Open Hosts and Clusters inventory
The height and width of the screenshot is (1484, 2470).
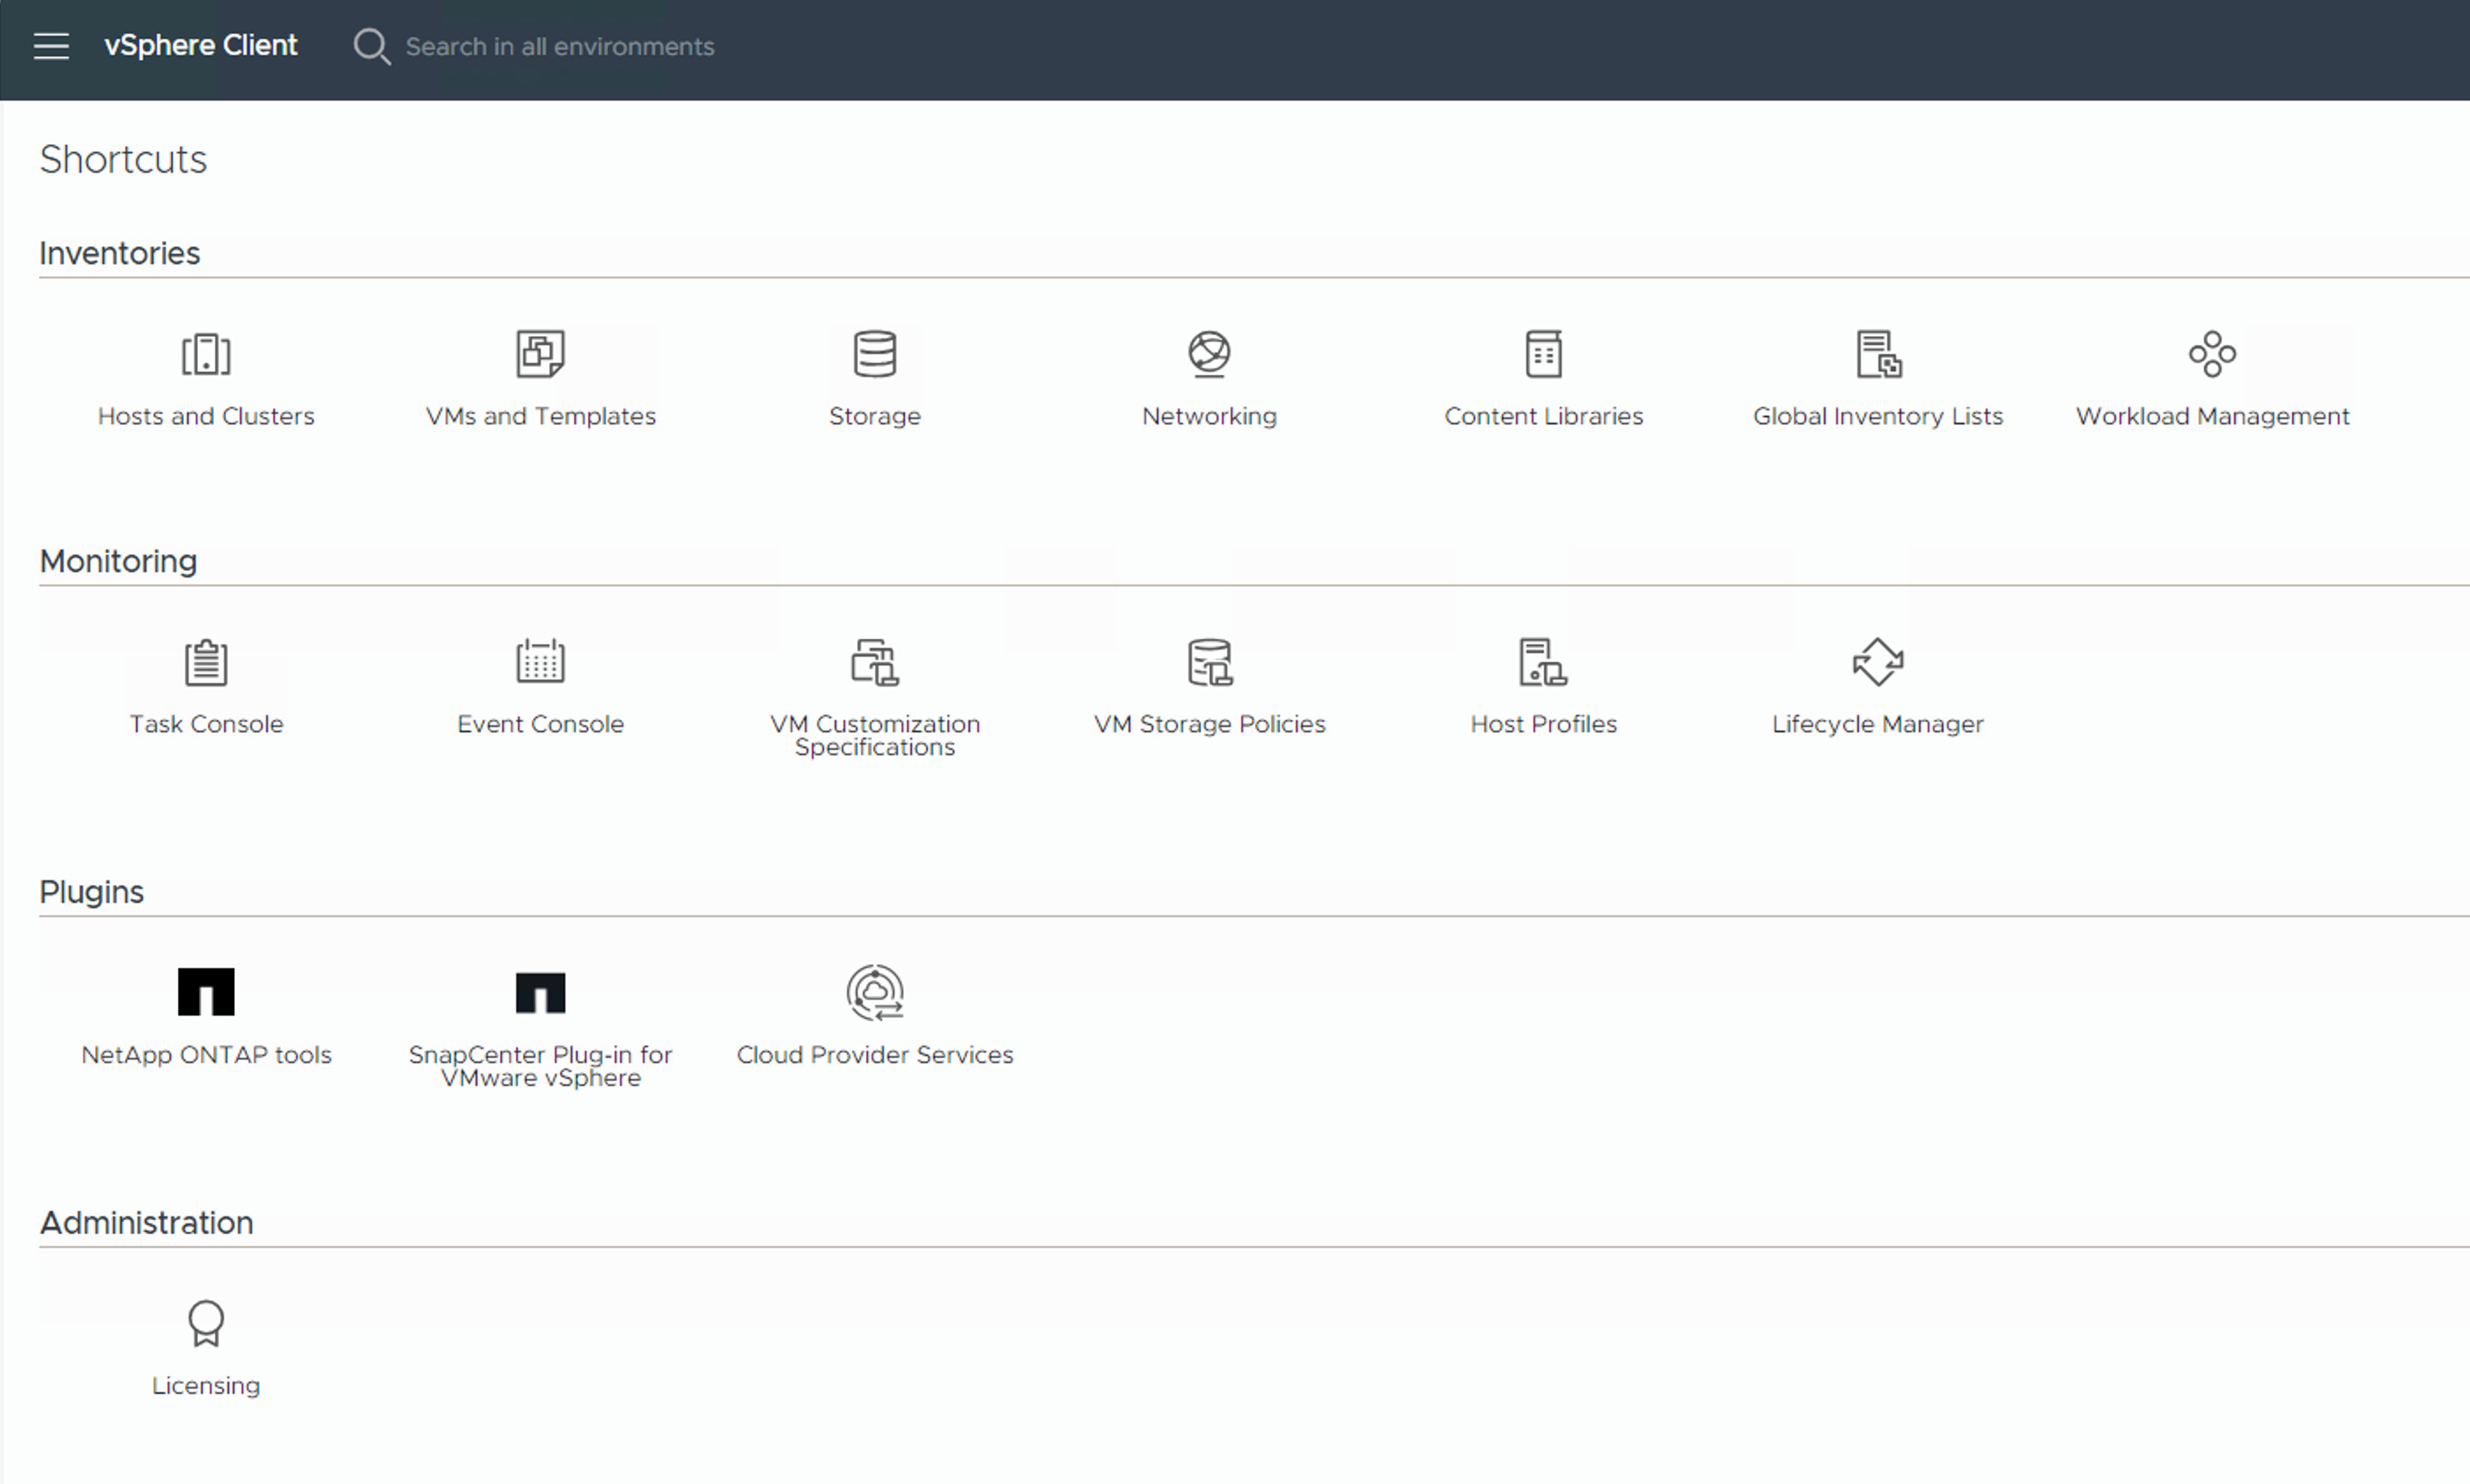tap(207, 376)
